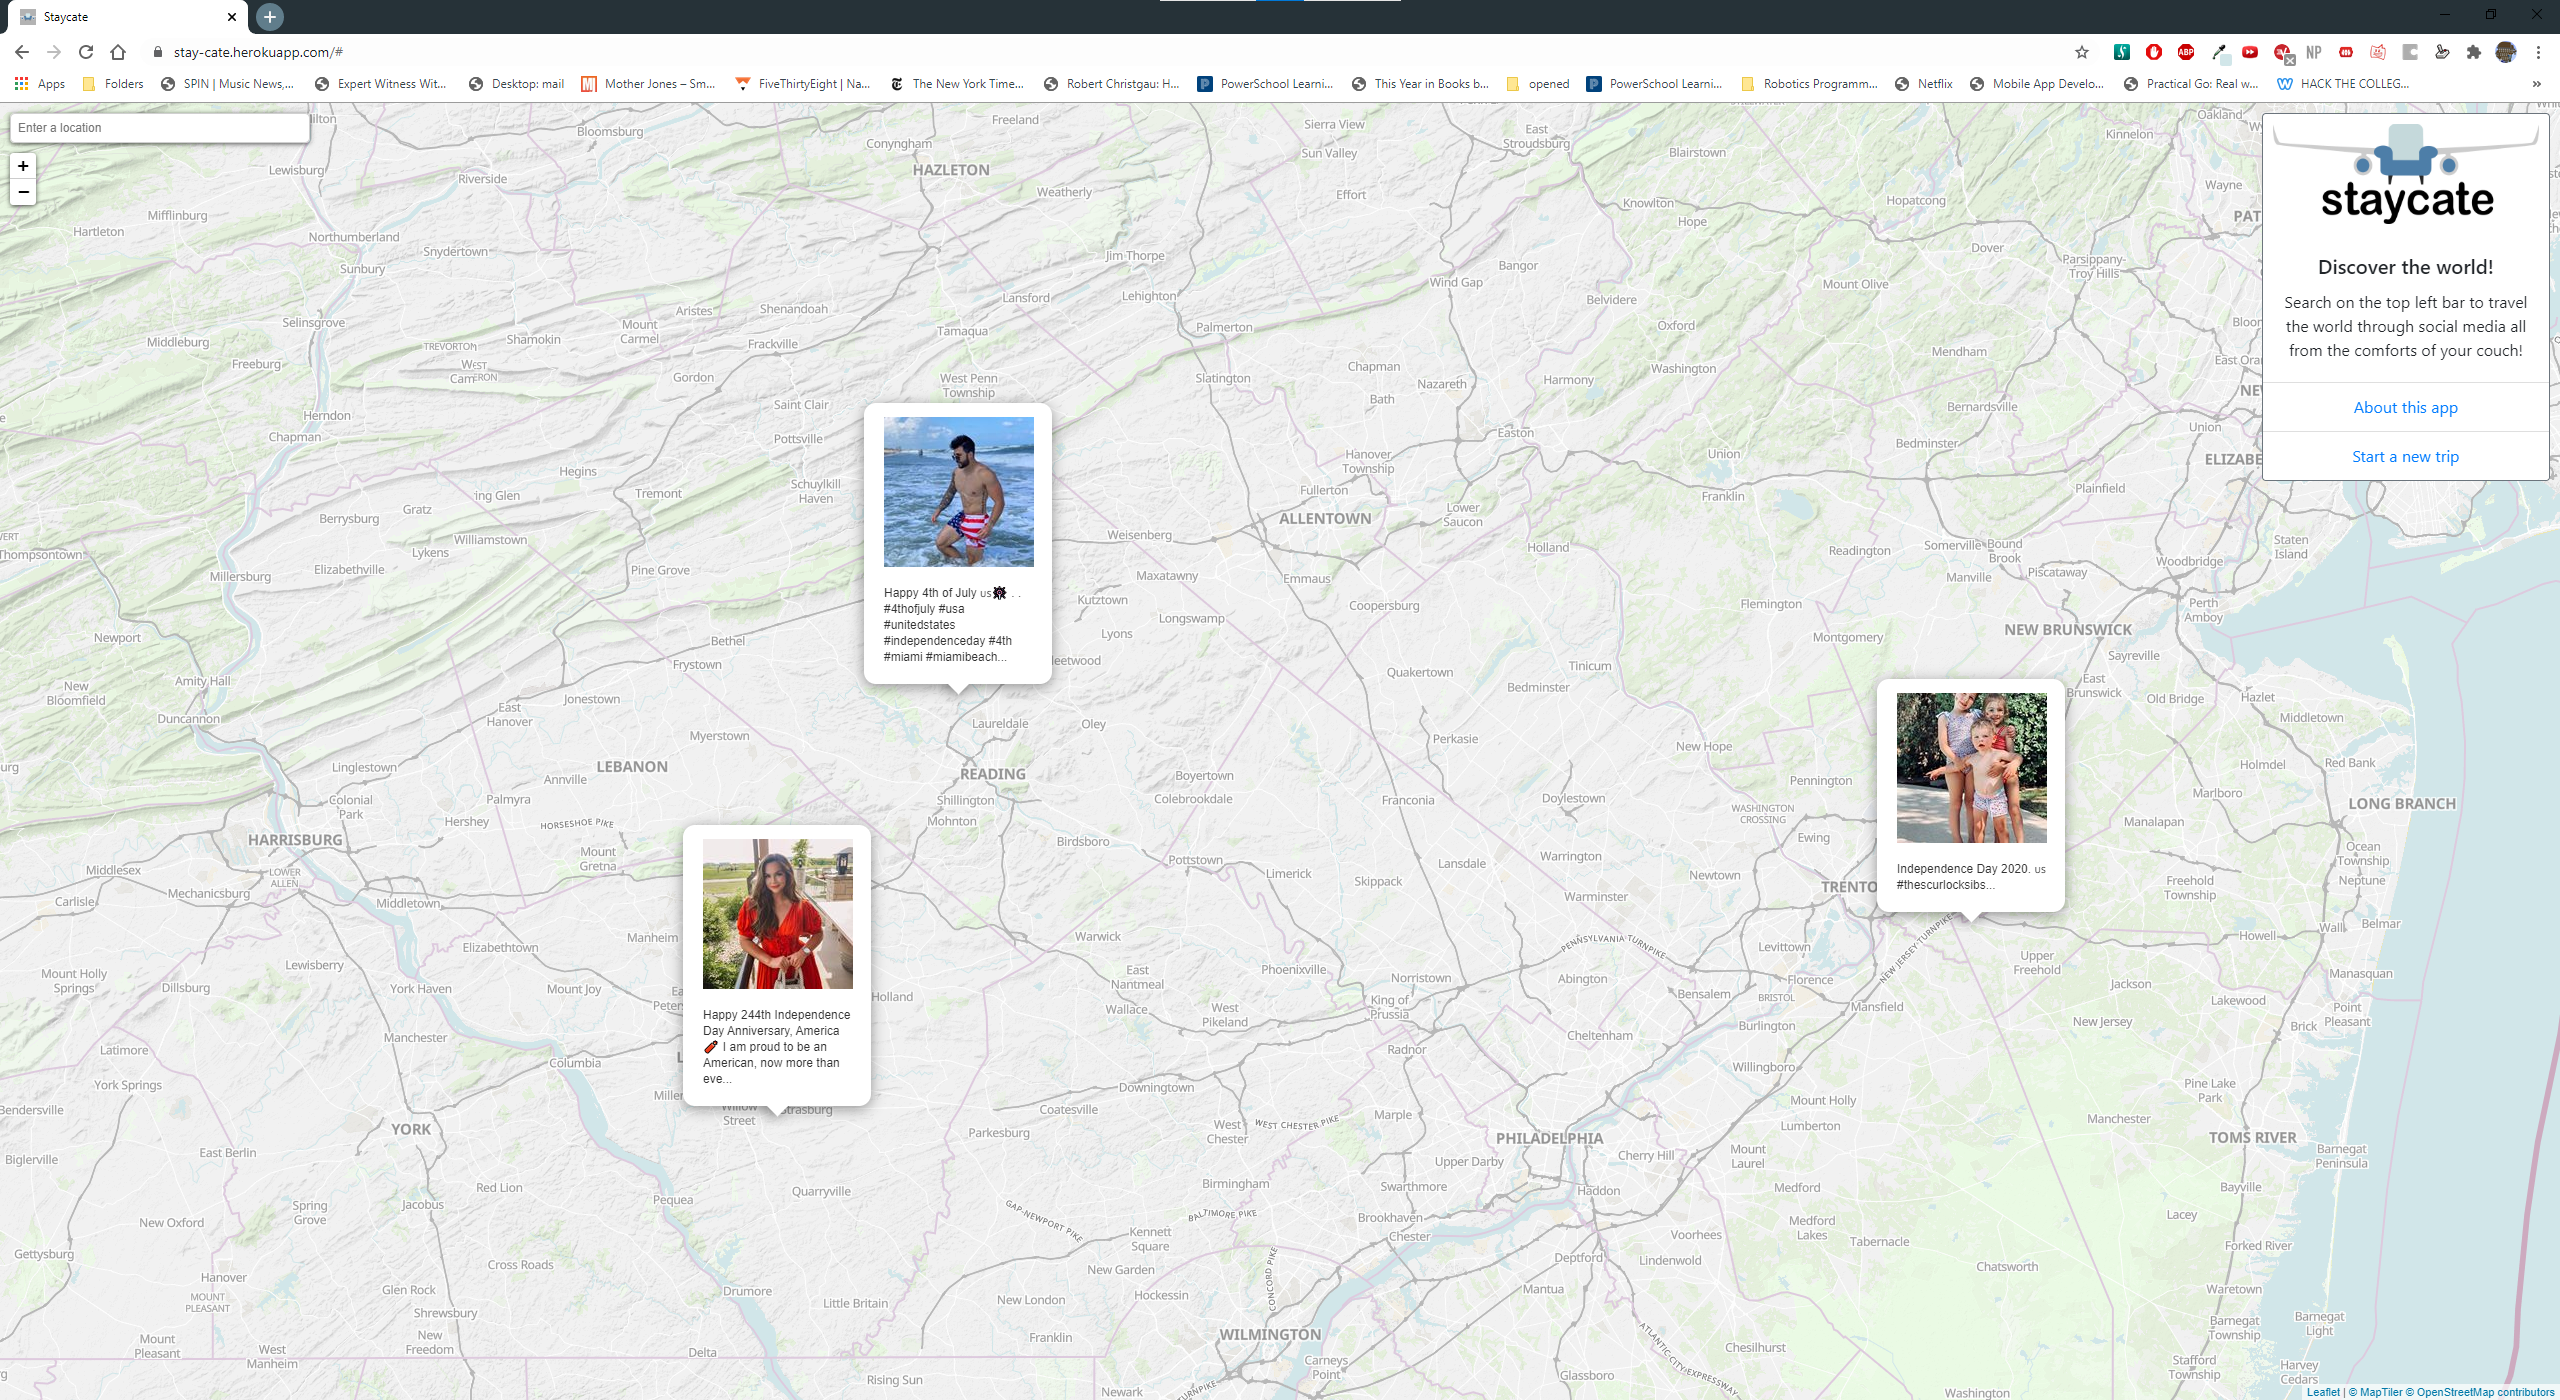This screenshot has height=1400, width=2560.
Task: Click the Enter a location search field
Action: pos(160,128)
